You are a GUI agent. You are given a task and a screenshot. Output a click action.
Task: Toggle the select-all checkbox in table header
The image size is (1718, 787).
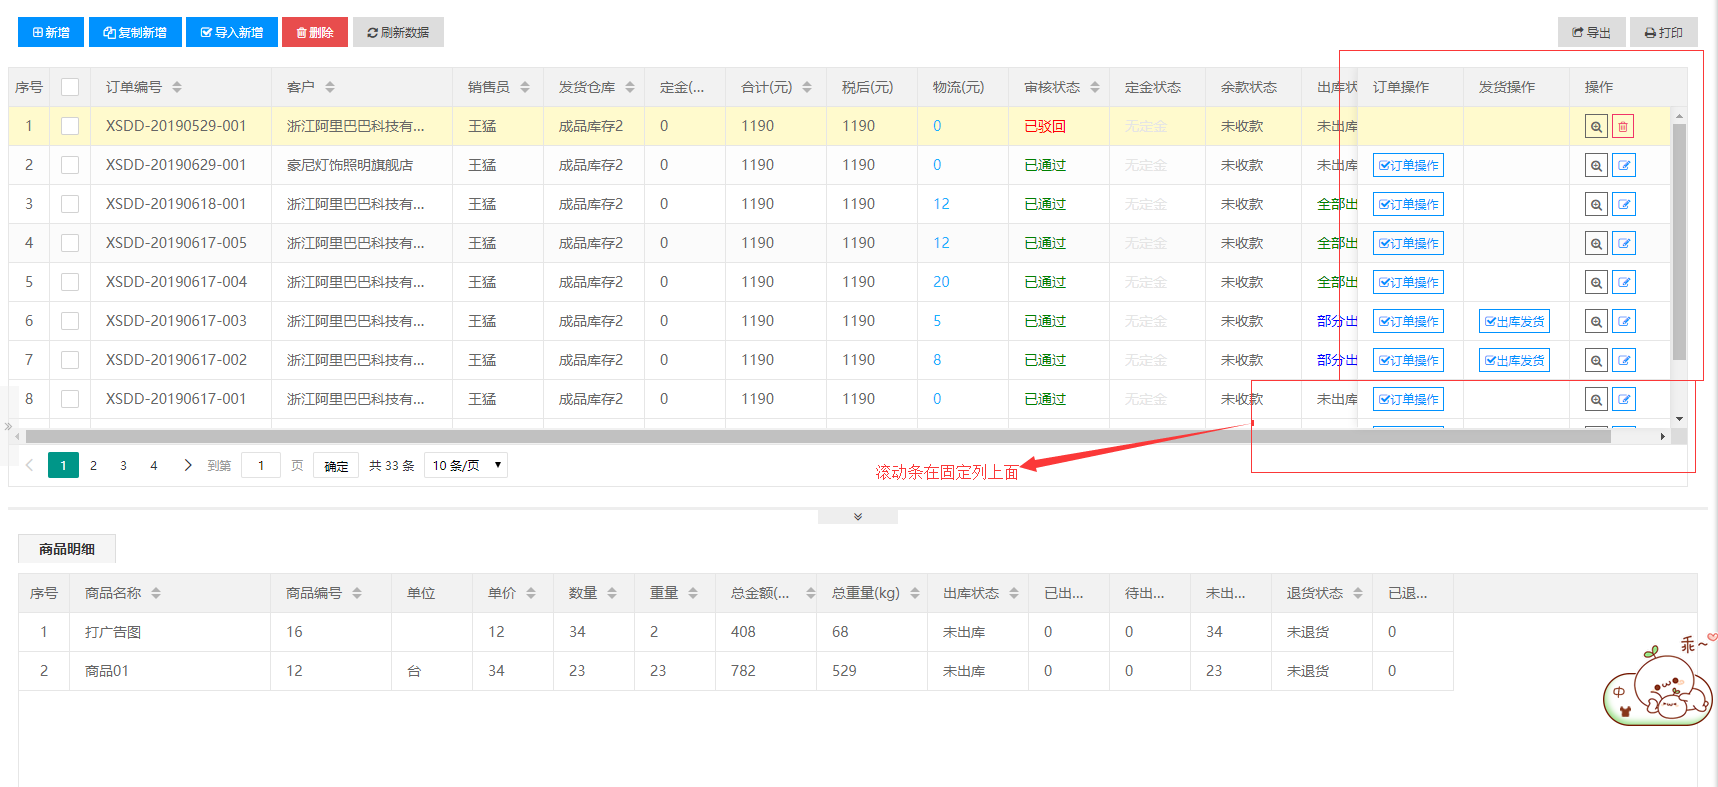70,88
